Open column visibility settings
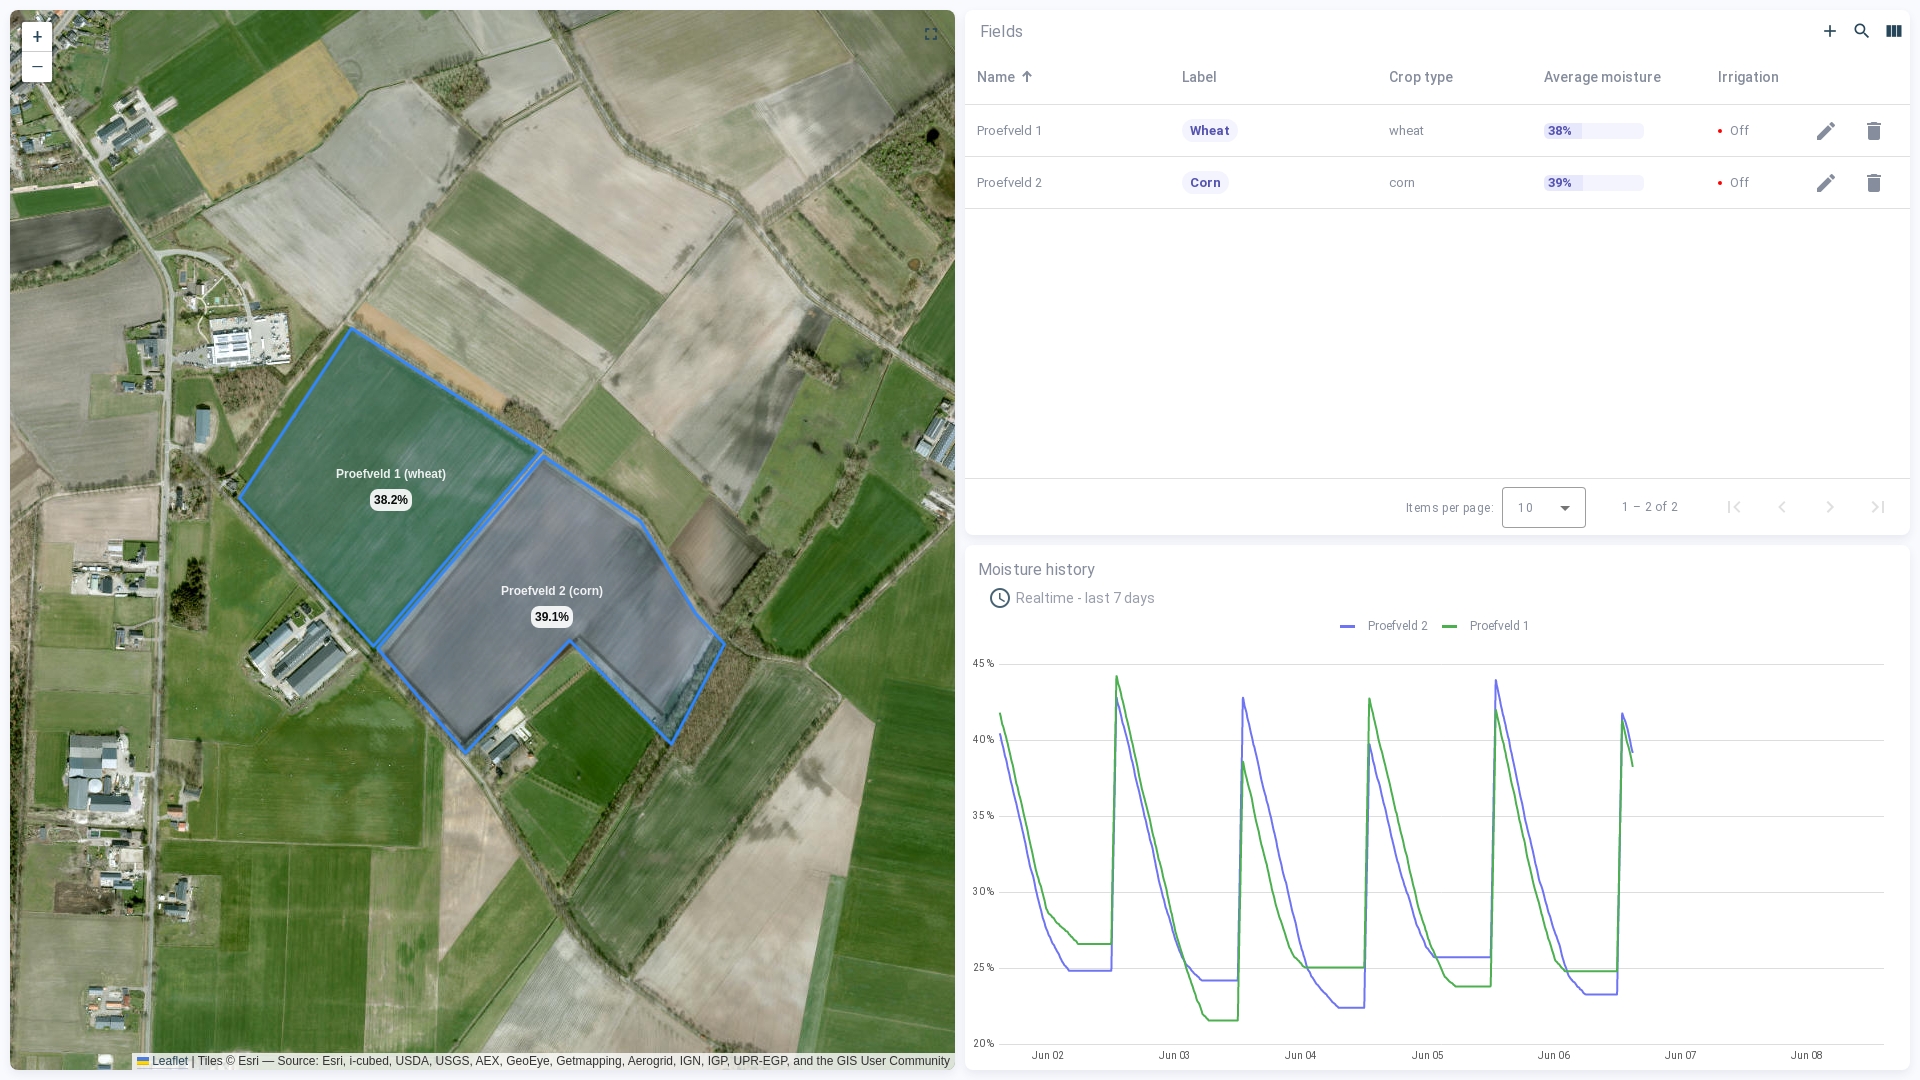The image size is (1920, 1080). (x=1894, y=31)
